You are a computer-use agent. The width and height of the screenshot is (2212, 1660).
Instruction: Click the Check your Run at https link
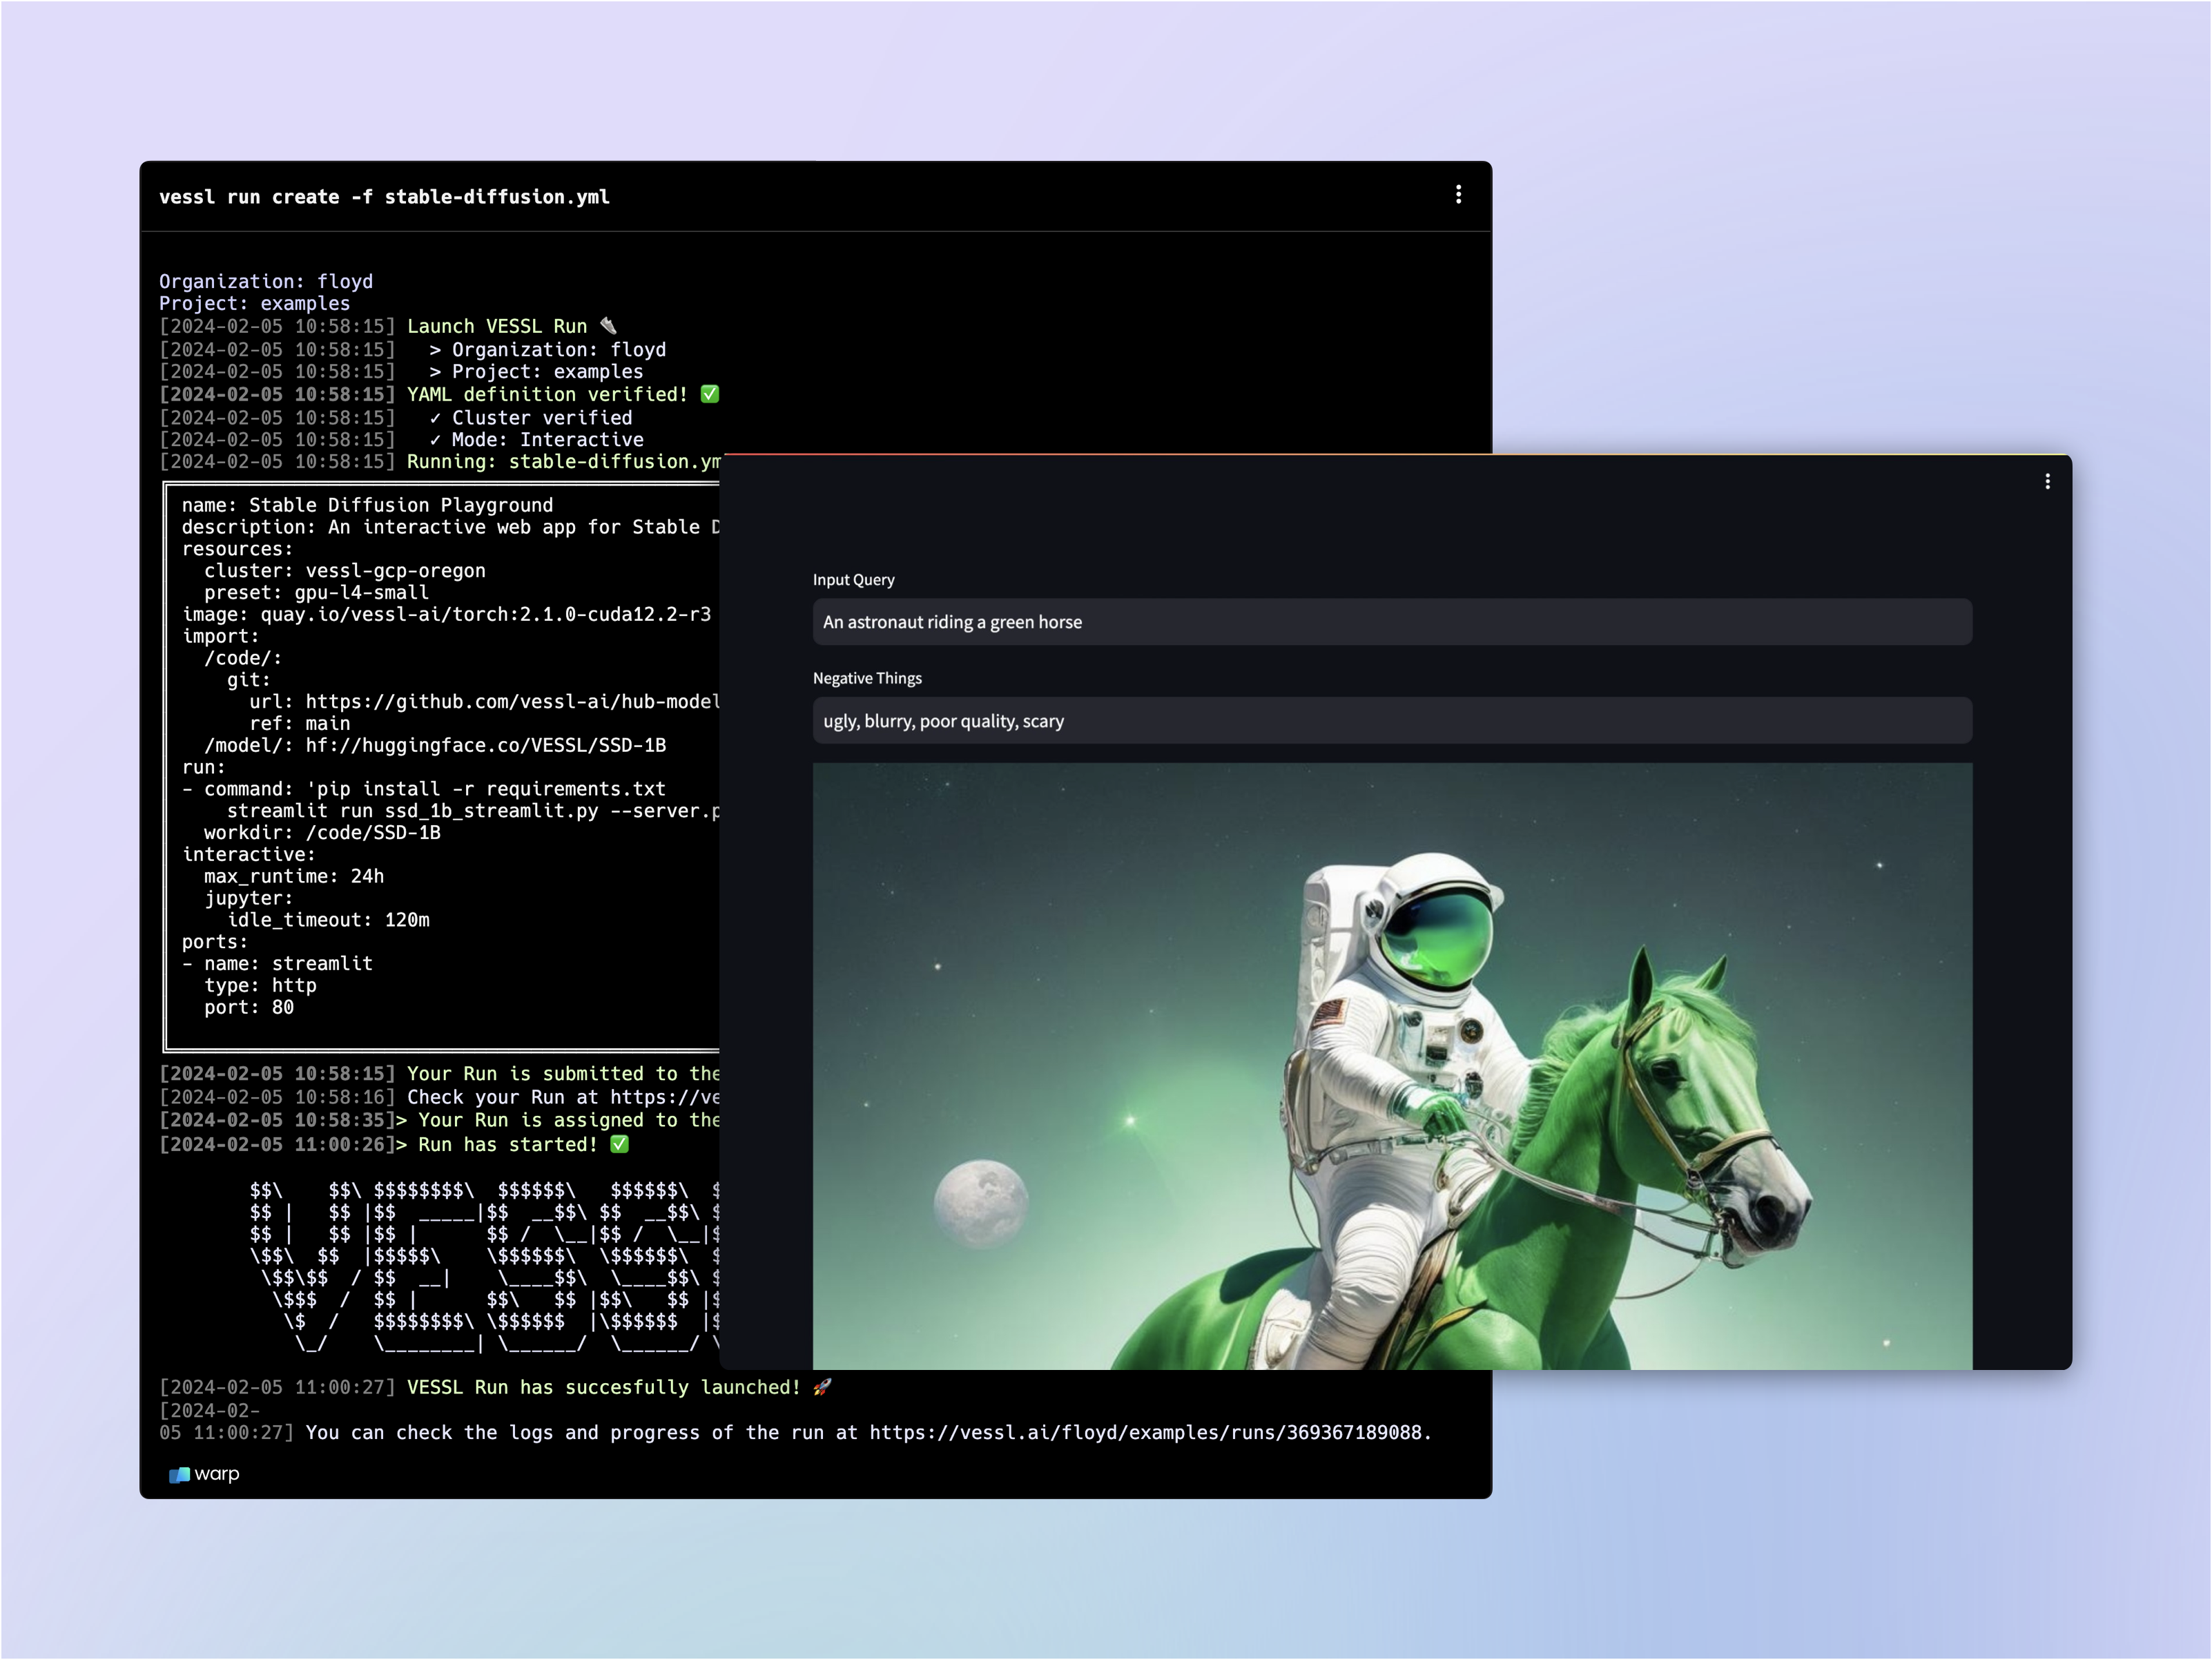coord(664,1097)
